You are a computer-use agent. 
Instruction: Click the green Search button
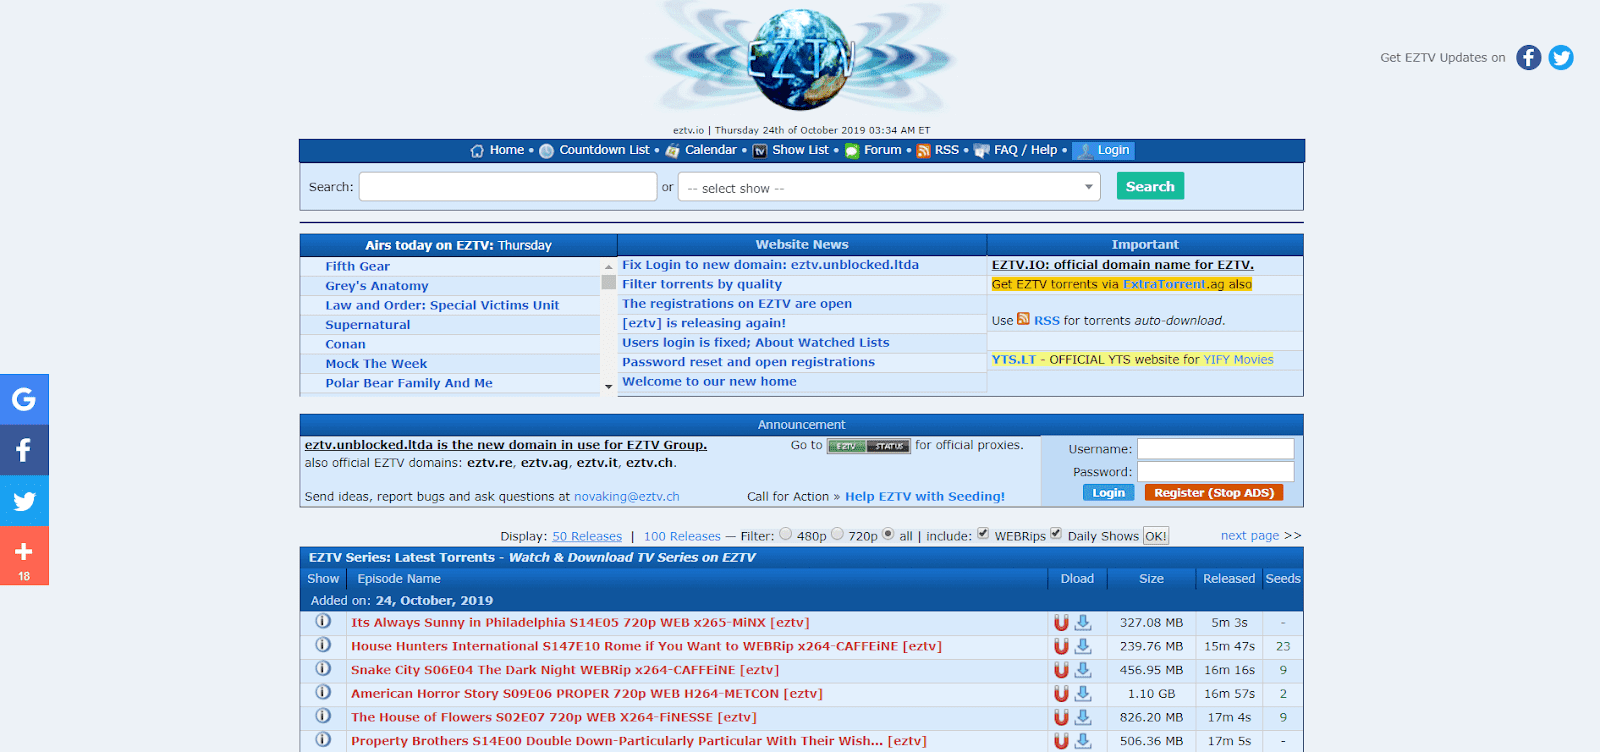(x=1150, y=186)
